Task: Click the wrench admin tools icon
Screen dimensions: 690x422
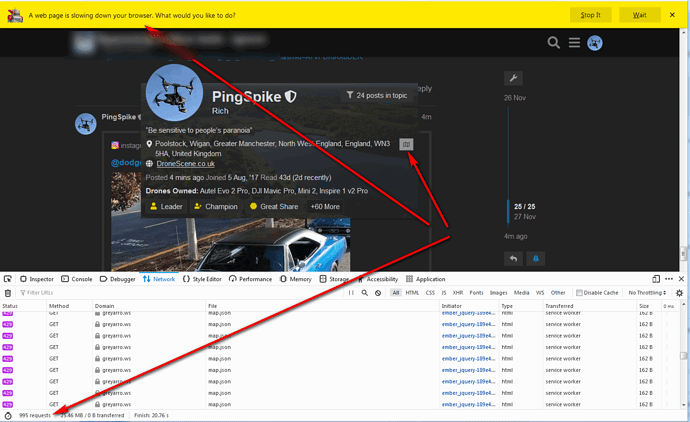Action: (513, 78)
